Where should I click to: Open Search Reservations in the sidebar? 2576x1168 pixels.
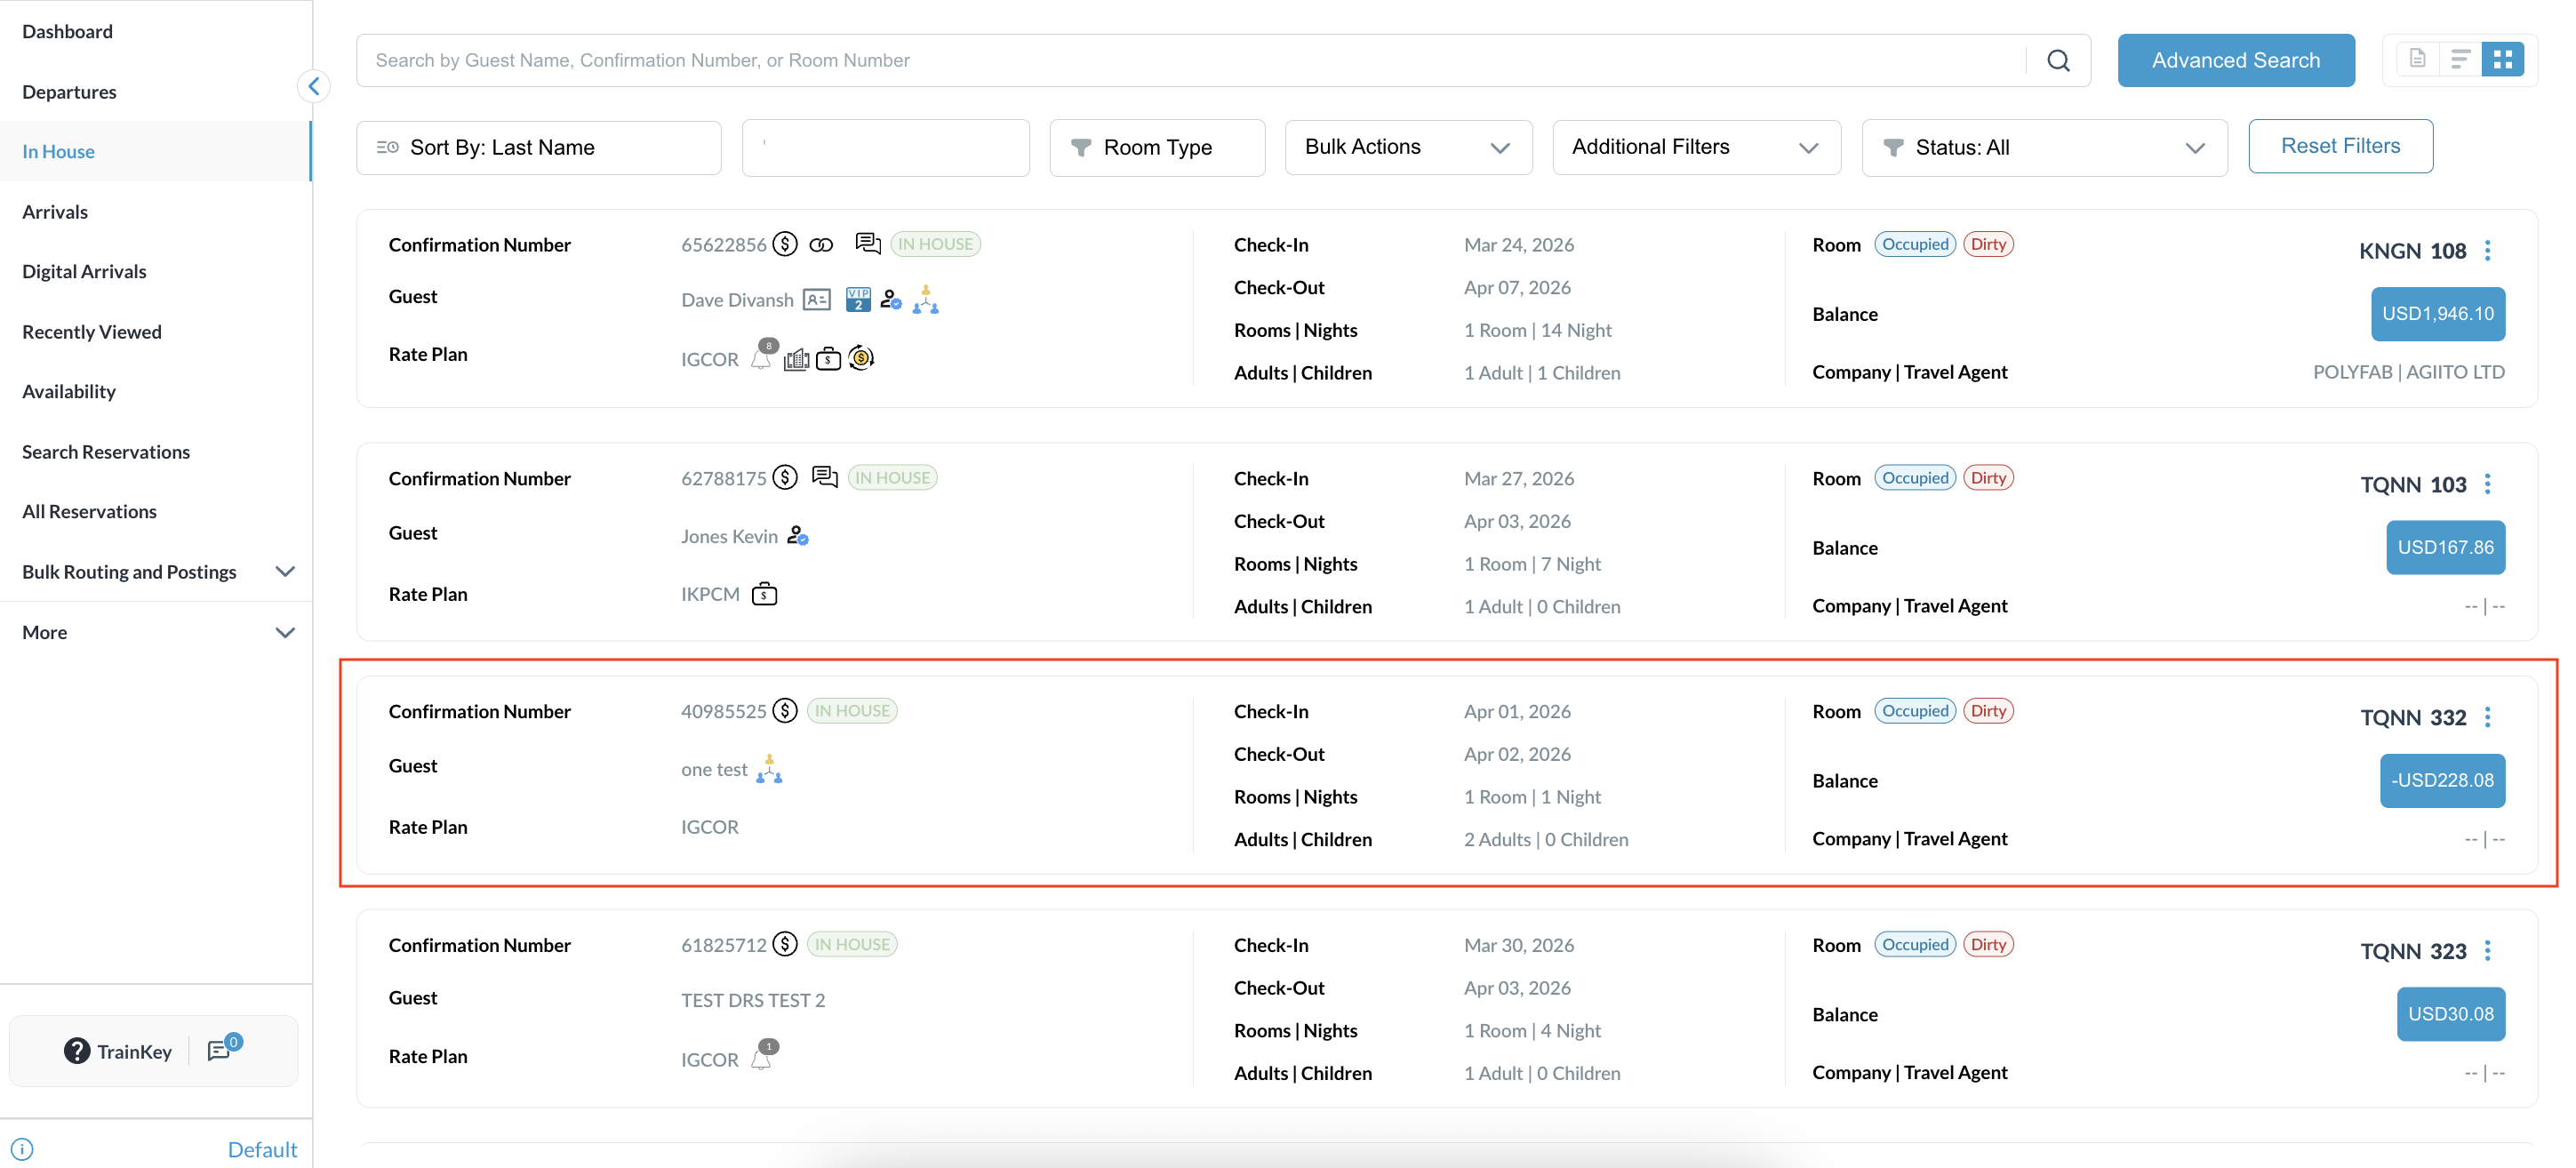(106, 452)
